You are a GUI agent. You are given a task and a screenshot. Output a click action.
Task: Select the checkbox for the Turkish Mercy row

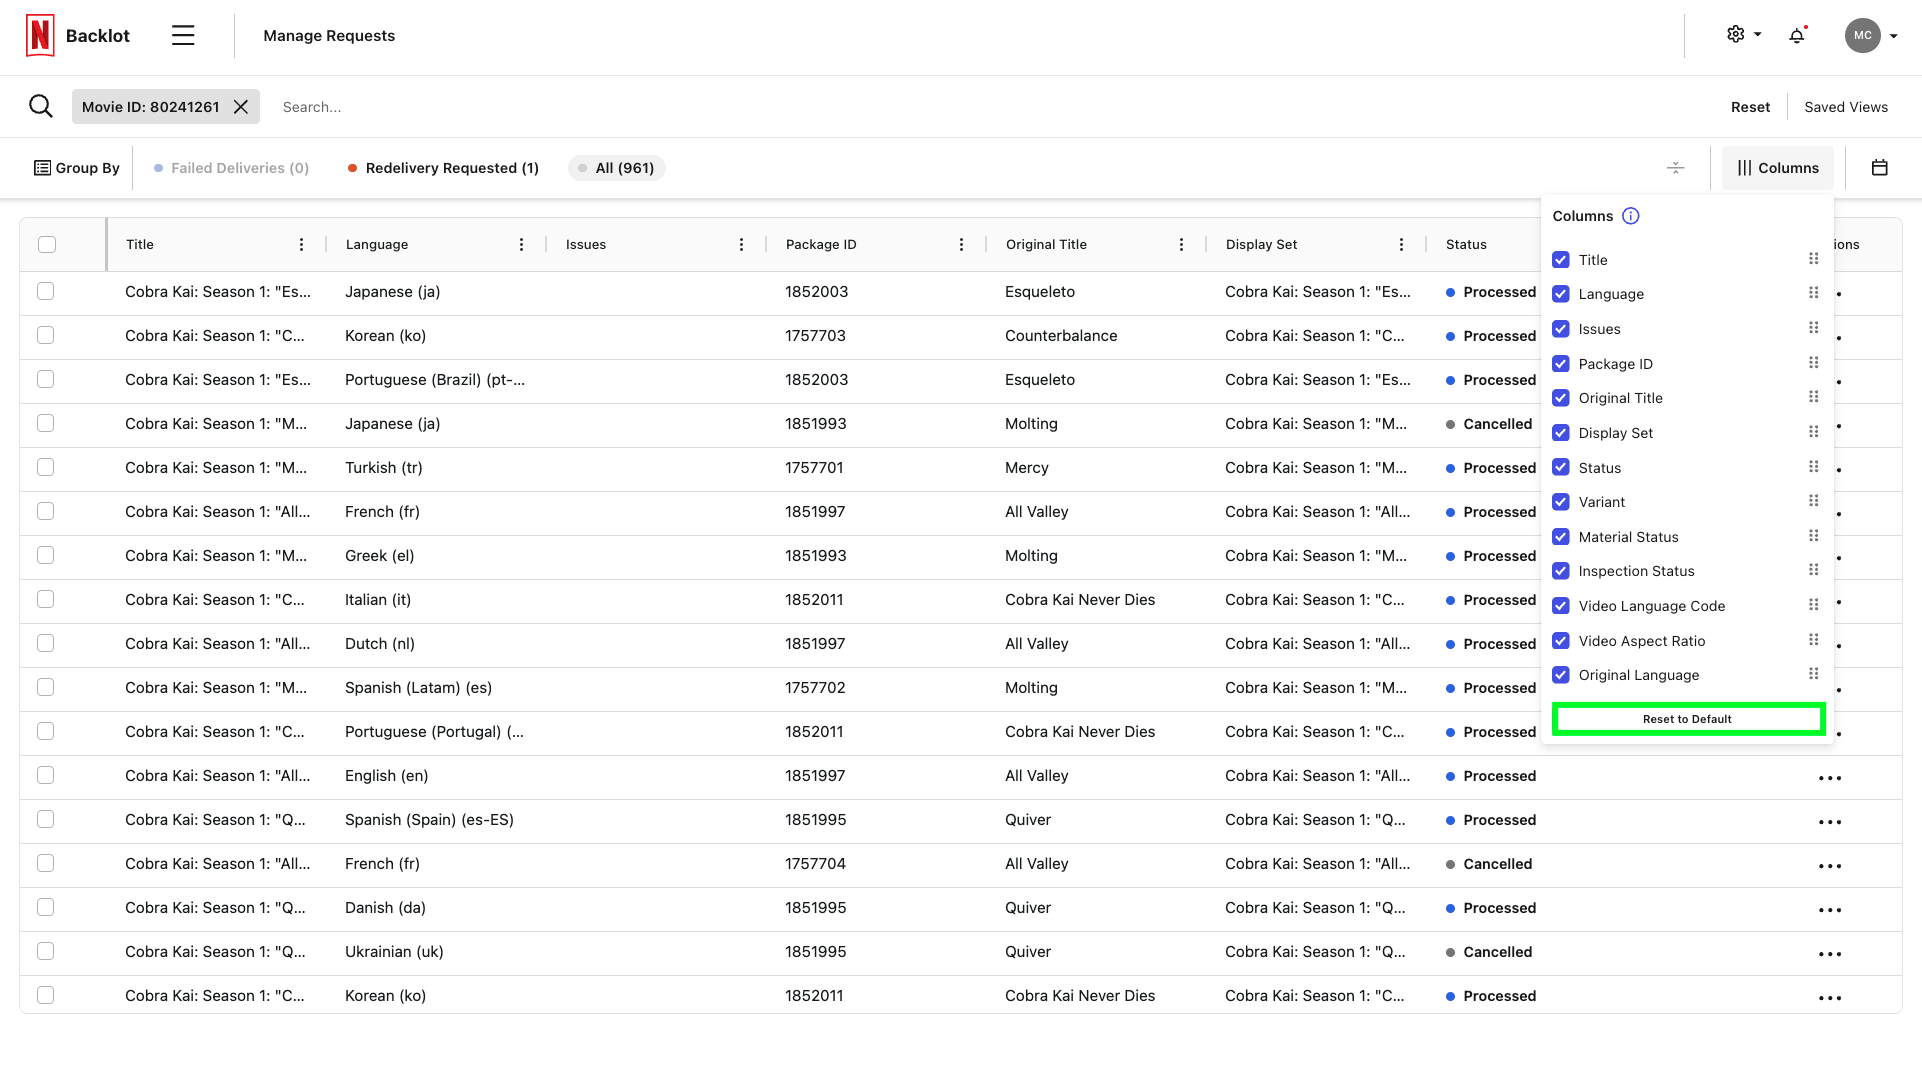pos(45,467)
